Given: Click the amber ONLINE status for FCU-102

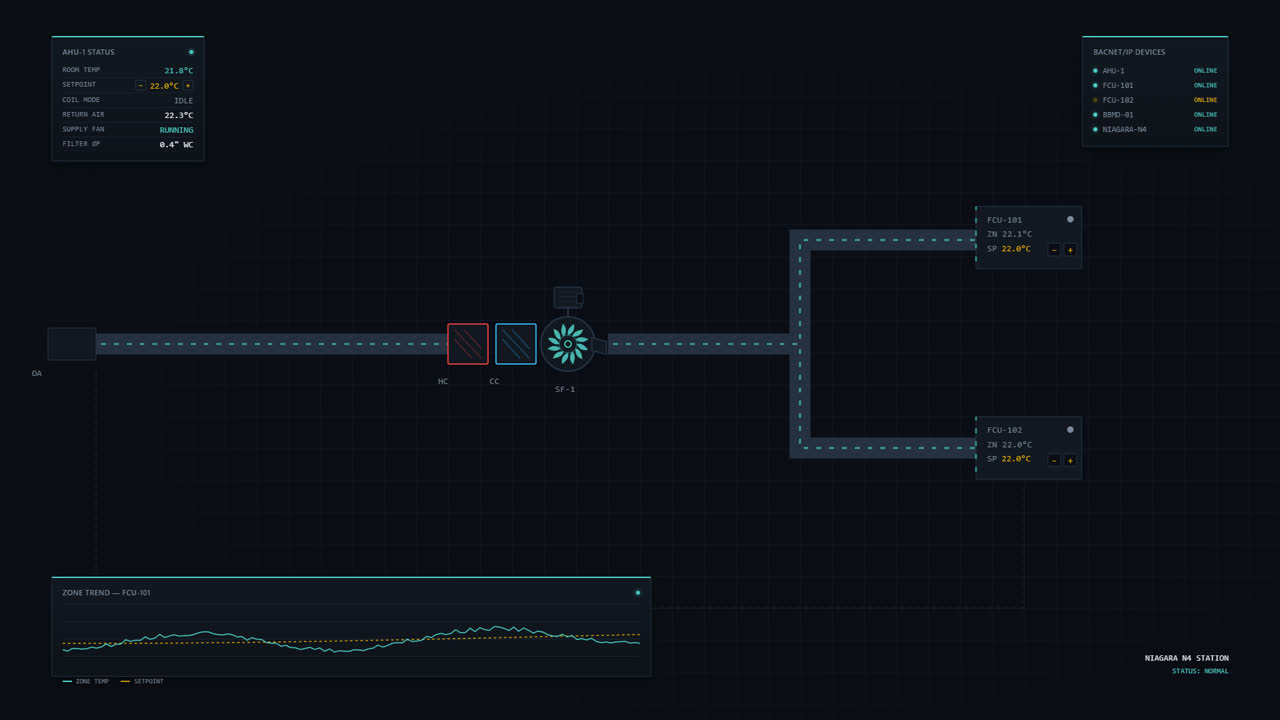Looking at the screenshot, I should tap(1205, 100).
